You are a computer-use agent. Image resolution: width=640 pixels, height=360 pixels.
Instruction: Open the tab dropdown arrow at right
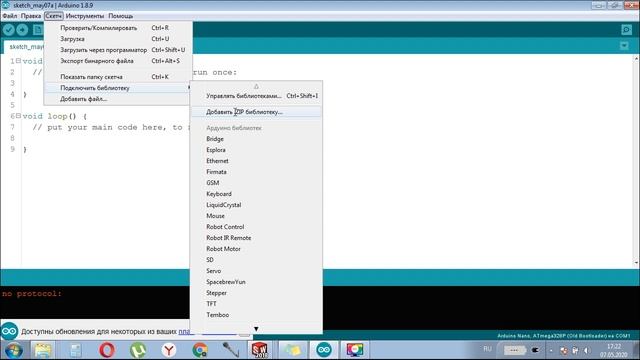(x=624, y=46)
